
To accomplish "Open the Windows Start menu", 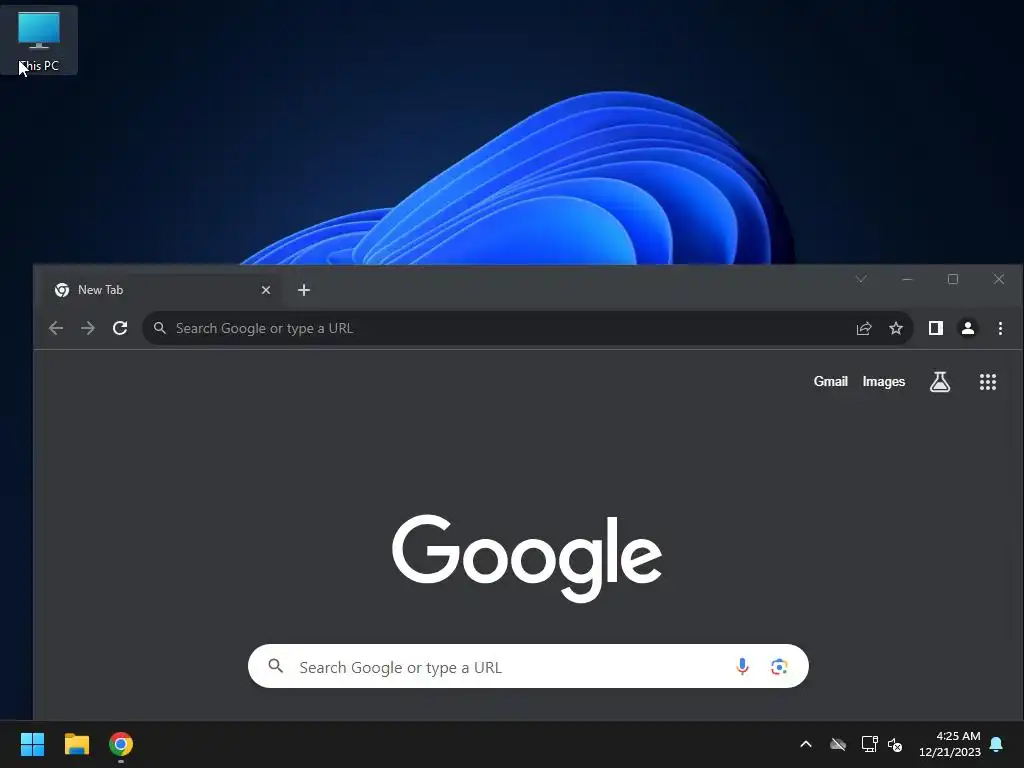I will click(x=32, y=744).
